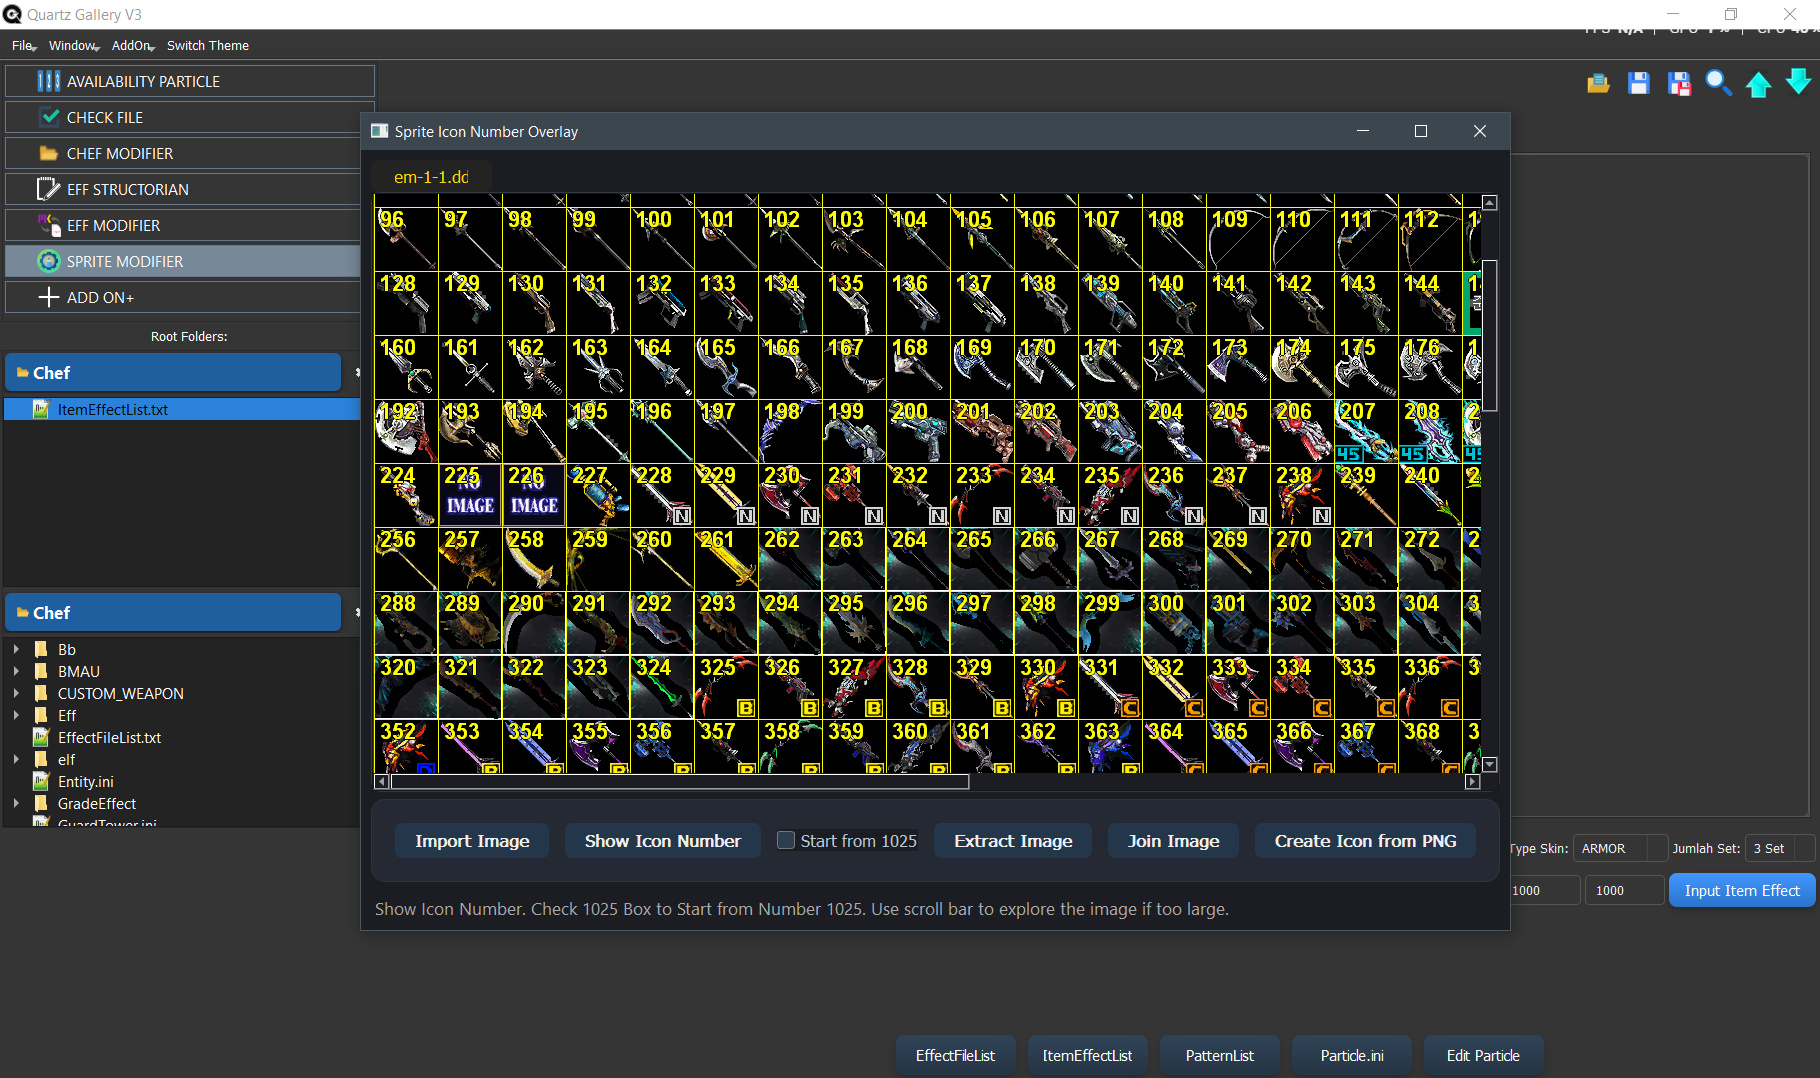This screenshot has width=1820, height=1078.
Task: Open the print icon in top toolbar
Action: click(x=1597, y=84)
